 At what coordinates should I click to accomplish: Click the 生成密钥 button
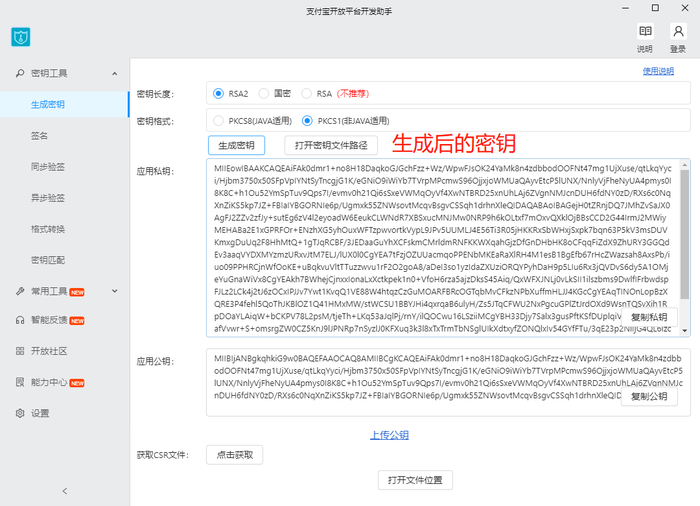pyautogui.click(x=237, y=145)
